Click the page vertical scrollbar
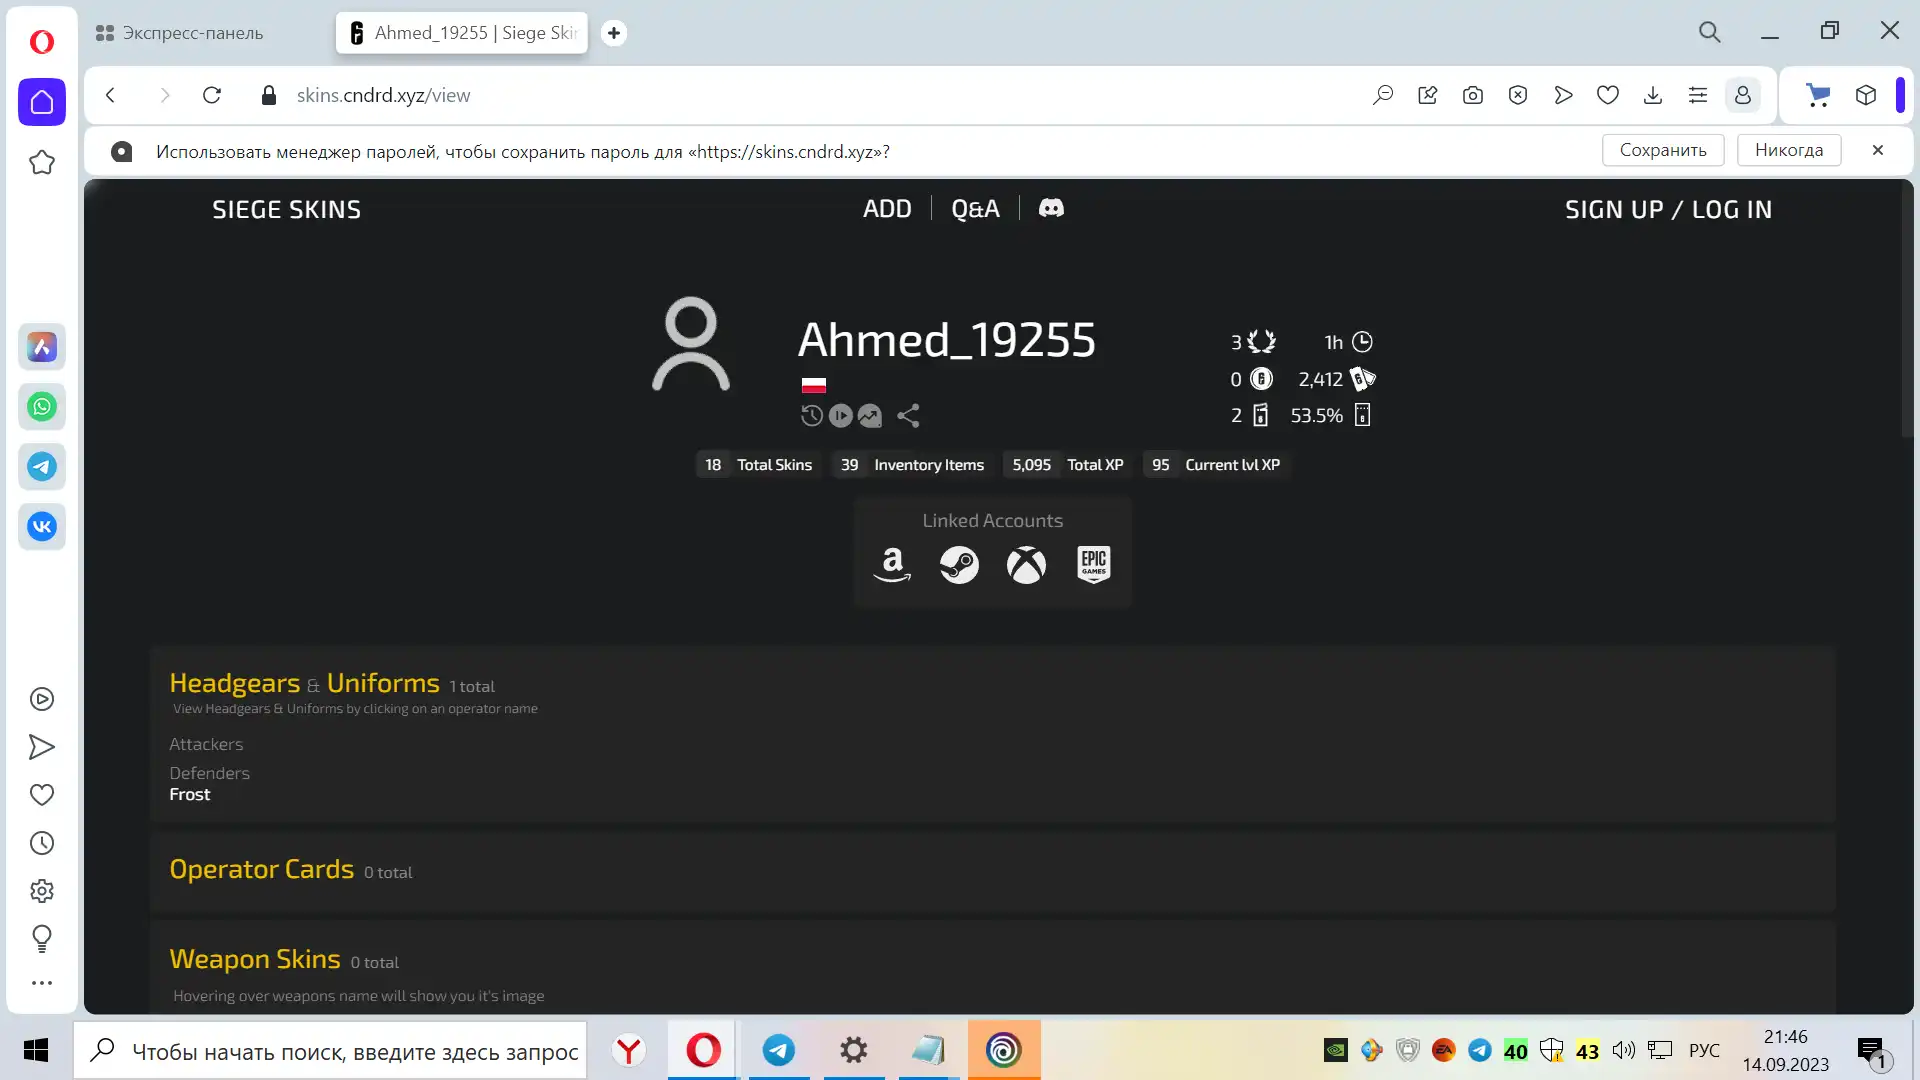The height and width of the screenshot is (1080, 1920). [1907, 310]
